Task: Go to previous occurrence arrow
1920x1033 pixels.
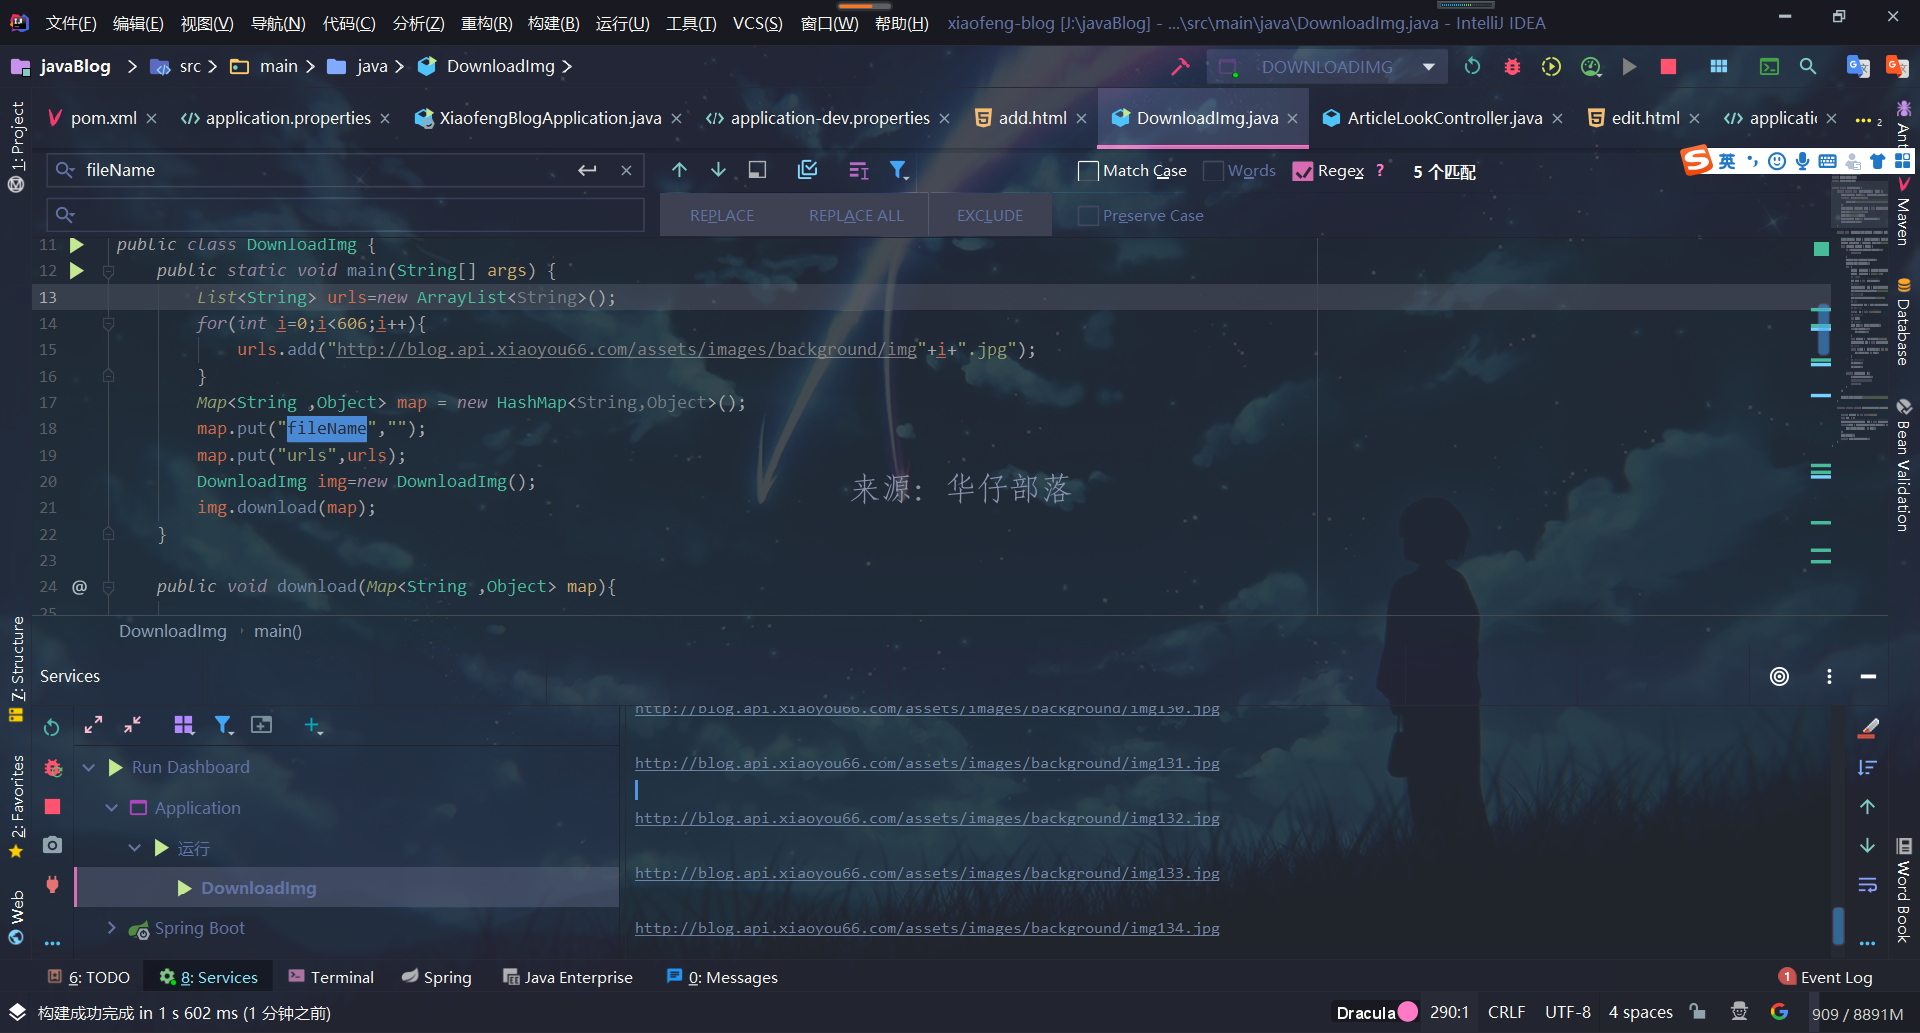Action: pos(679,170)
